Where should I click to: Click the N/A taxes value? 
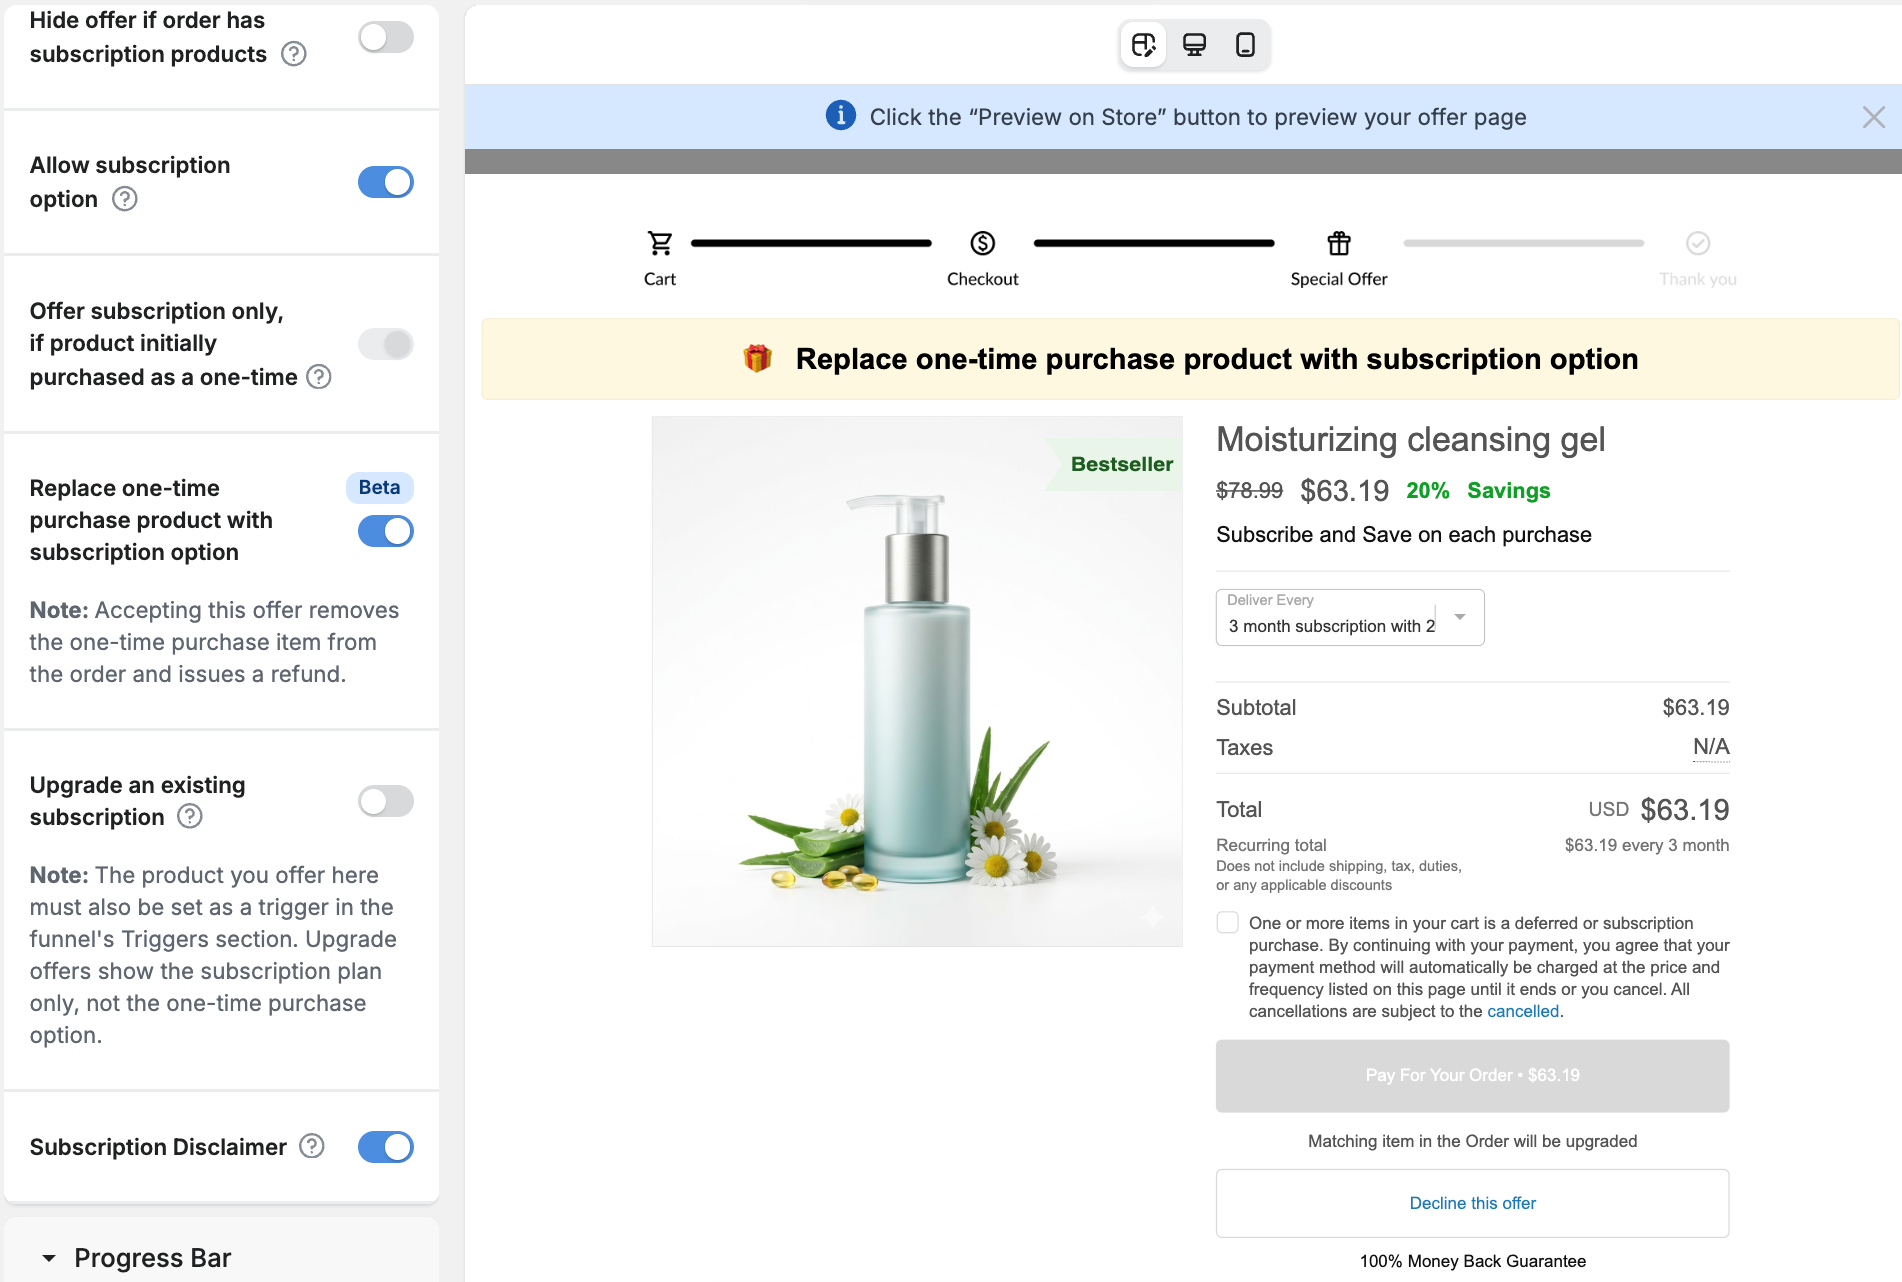coord(1711,747)
